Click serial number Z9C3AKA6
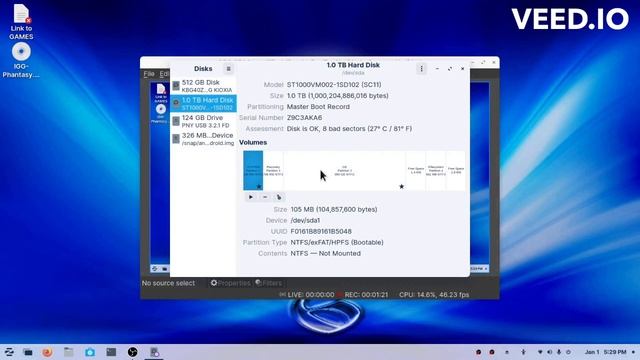This screenshot has width=640, height=360. pos(304,118)
